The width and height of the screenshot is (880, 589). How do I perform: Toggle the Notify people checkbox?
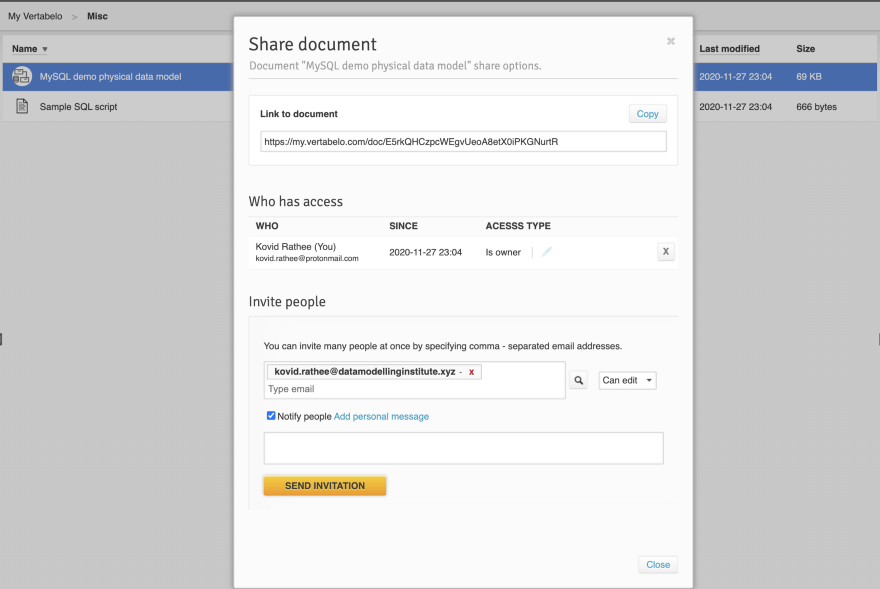271,416
